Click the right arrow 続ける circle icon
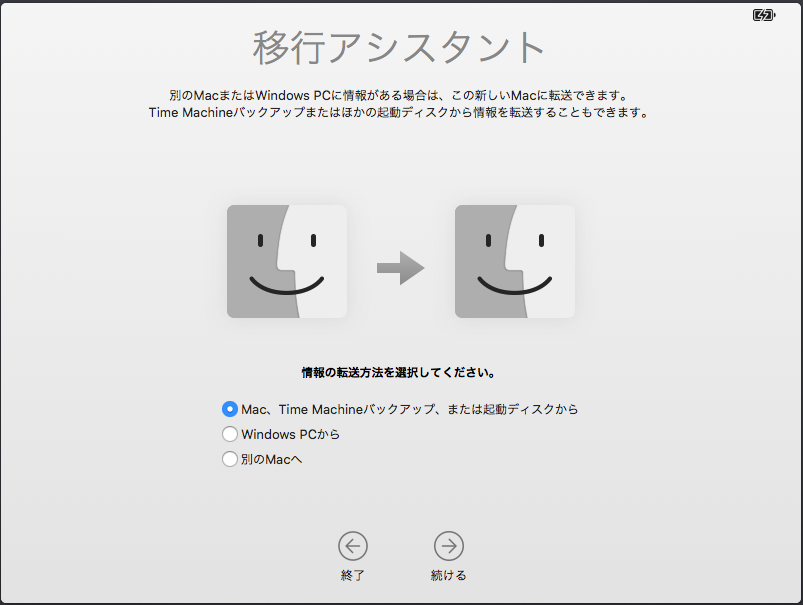 coord(449,546)
